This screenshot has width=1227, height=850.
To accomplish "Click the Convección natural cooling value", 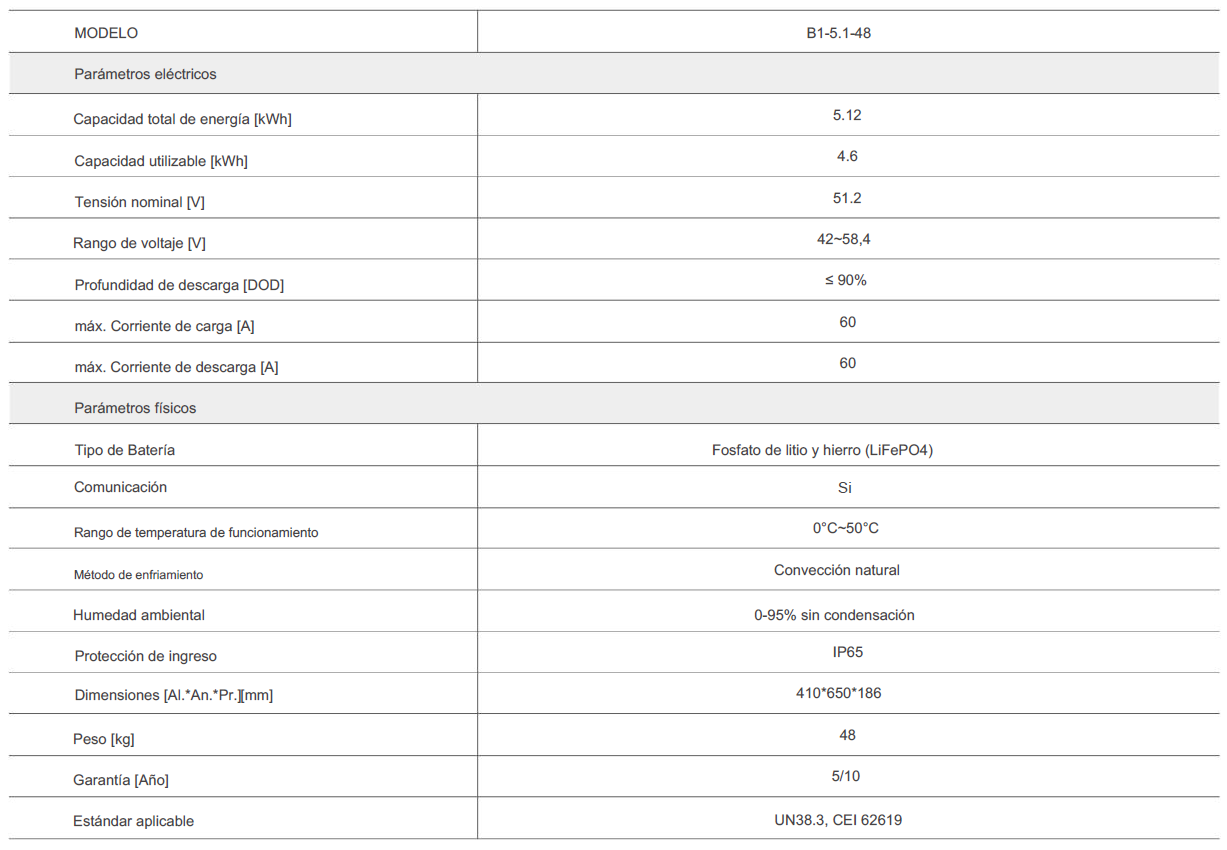I will coord(837,570).
